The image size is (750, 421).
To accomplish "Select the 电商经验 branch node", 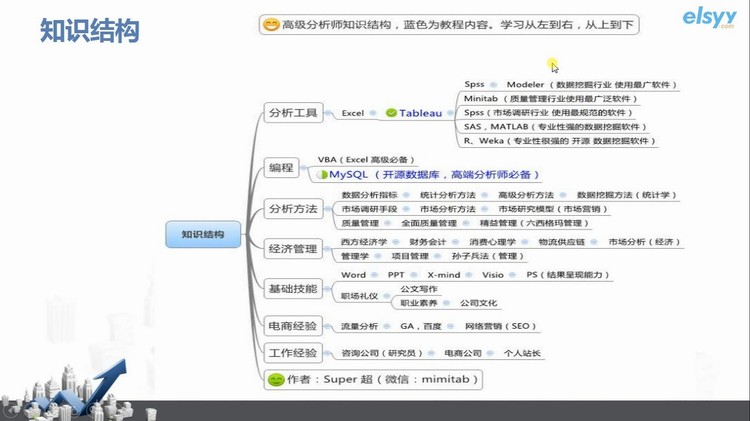I will (x=293, y=326).
